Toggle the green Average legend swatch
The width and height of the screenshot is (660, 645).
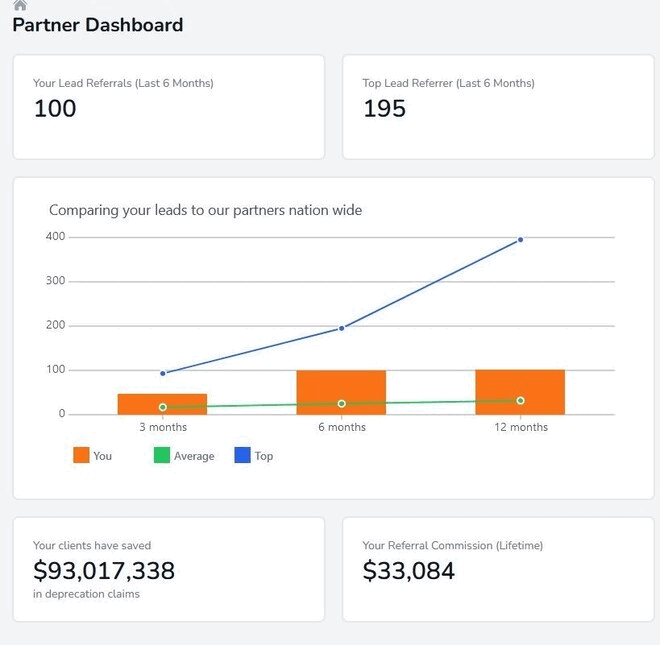[162, 455]
